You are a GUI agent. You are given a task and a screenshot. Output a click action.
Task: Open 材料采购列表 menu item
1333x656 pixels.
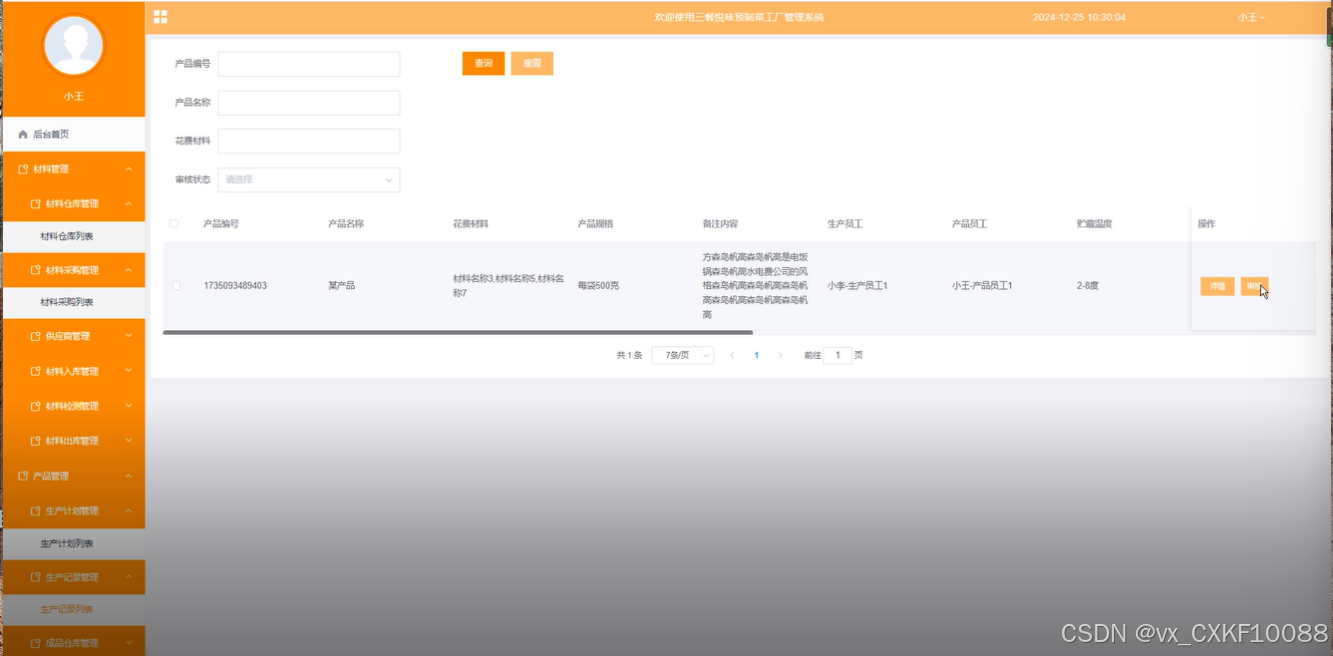[73, 302]
